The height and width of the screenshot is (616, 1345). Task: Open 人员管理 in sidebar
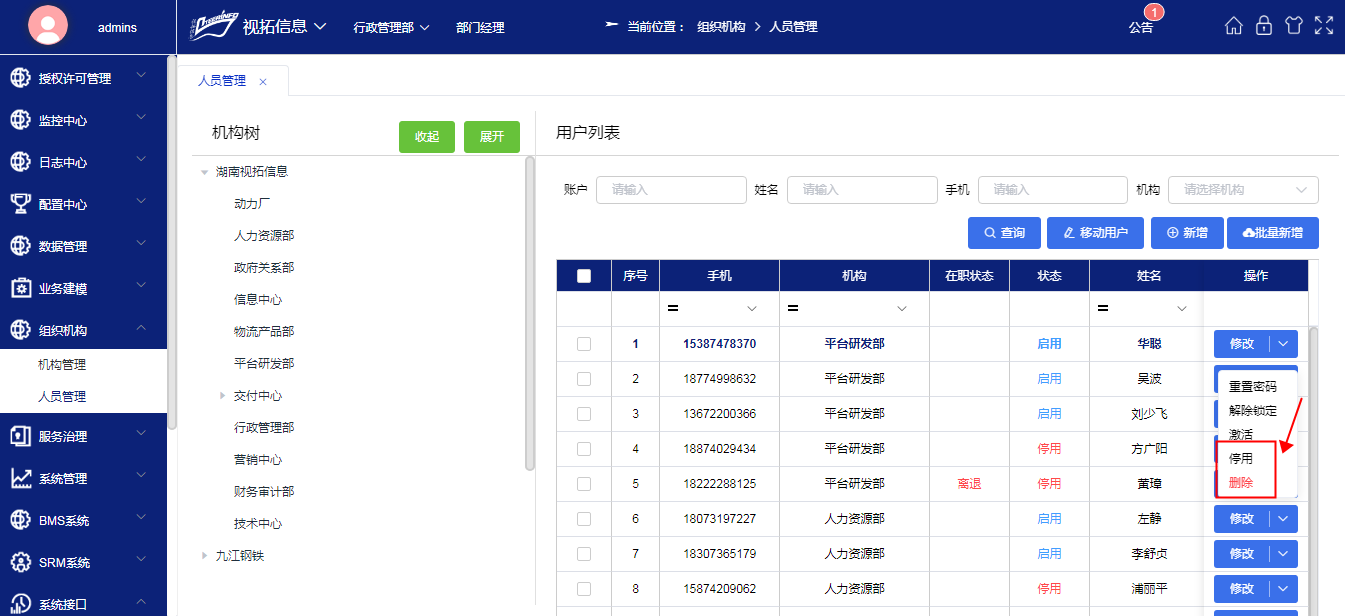pos(83,397)
